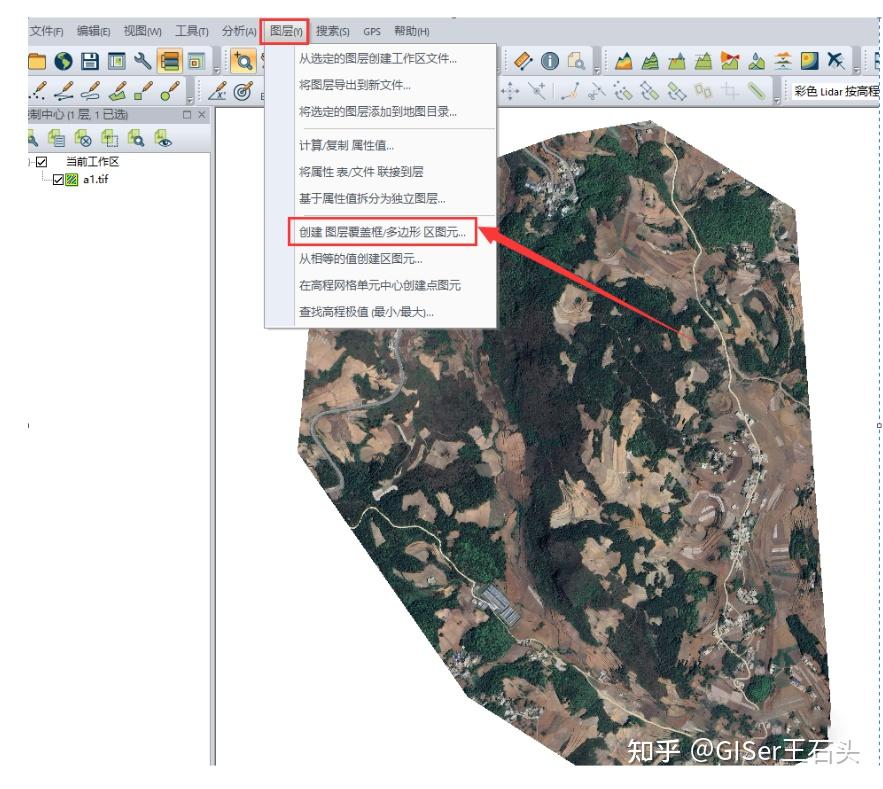Viewport: 883px width, 789px height.
Task: Toggle the 当前工作区 checkbox
Action: coord(39,162)
